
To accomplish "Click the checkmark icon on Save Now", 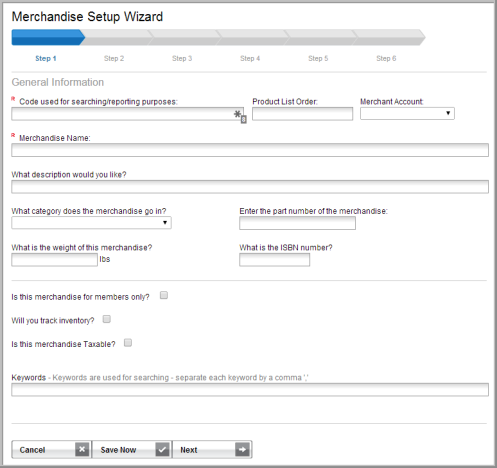I will point(162,449).
